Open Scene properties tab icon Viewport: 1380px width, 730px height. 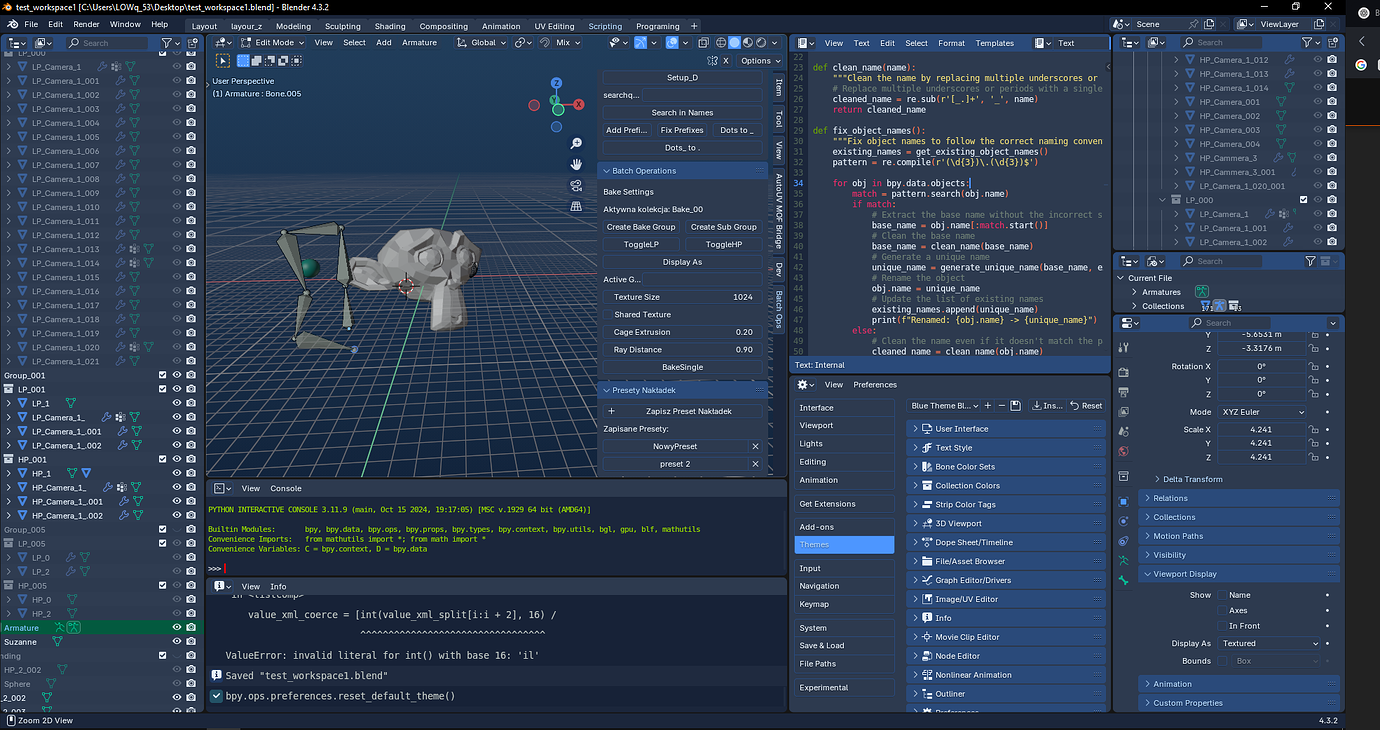click(1123, 431)
